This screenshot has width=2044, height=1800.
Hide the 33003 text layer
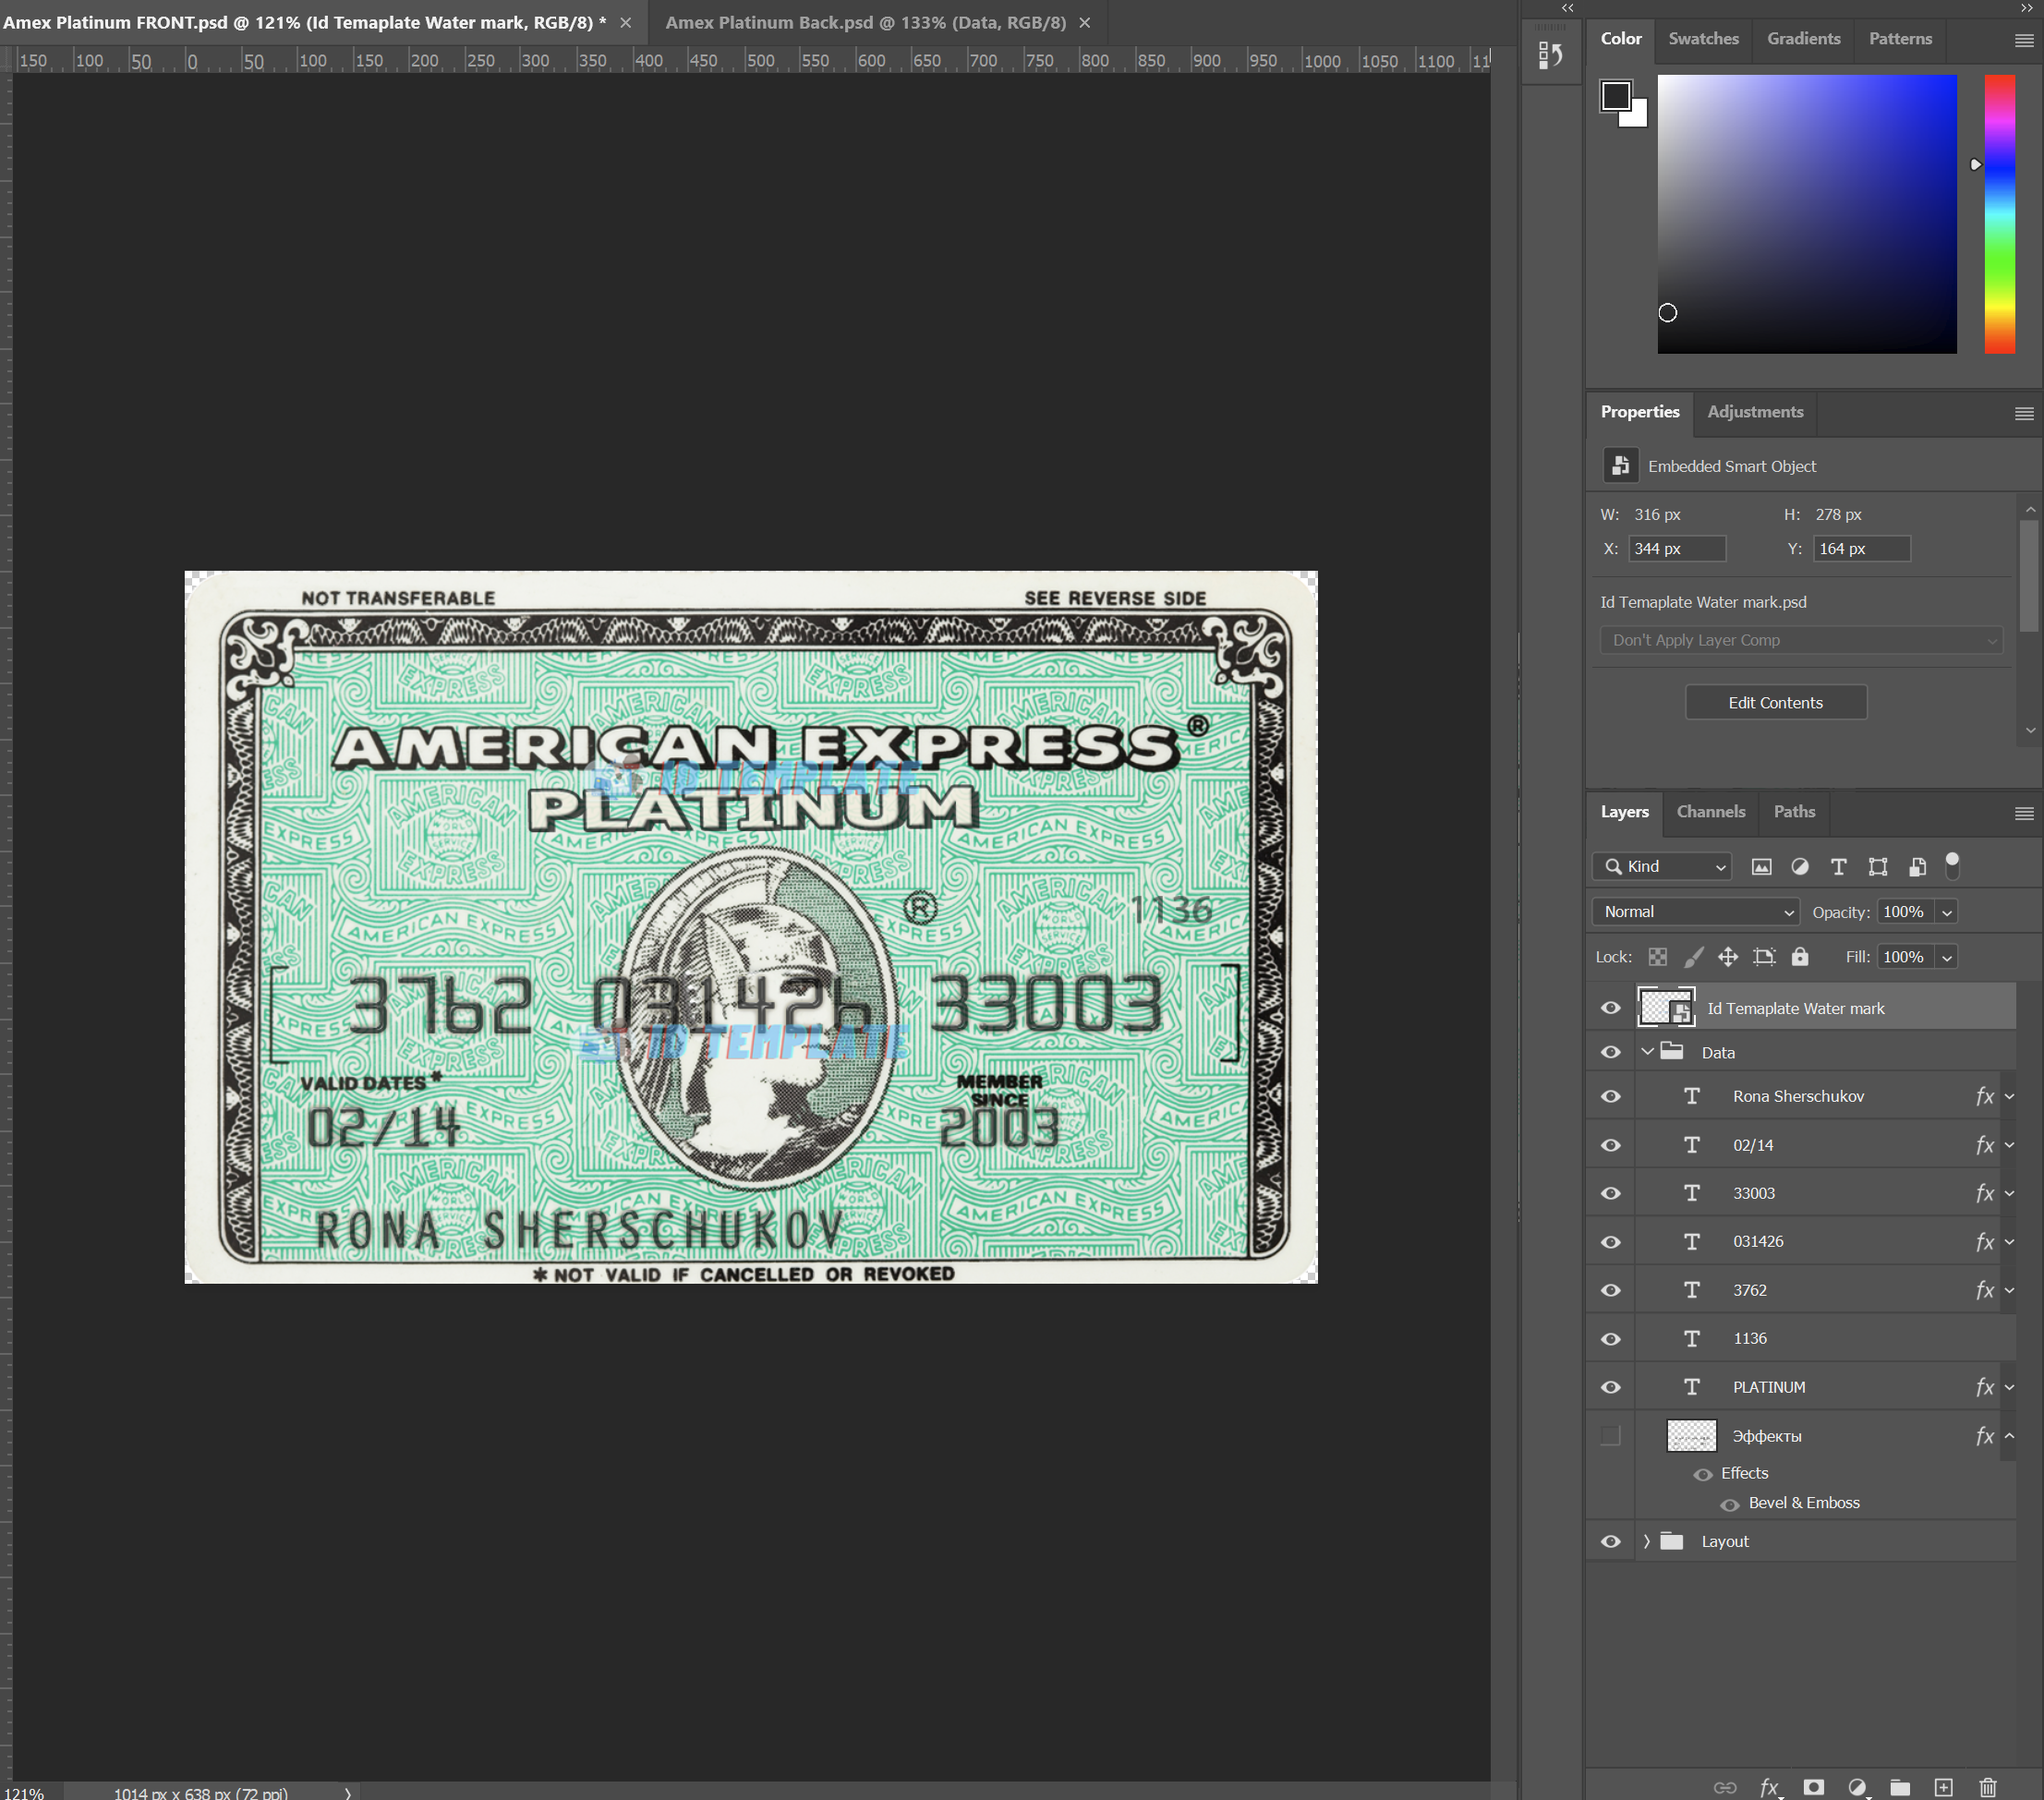click(x=1610, y=1193)
